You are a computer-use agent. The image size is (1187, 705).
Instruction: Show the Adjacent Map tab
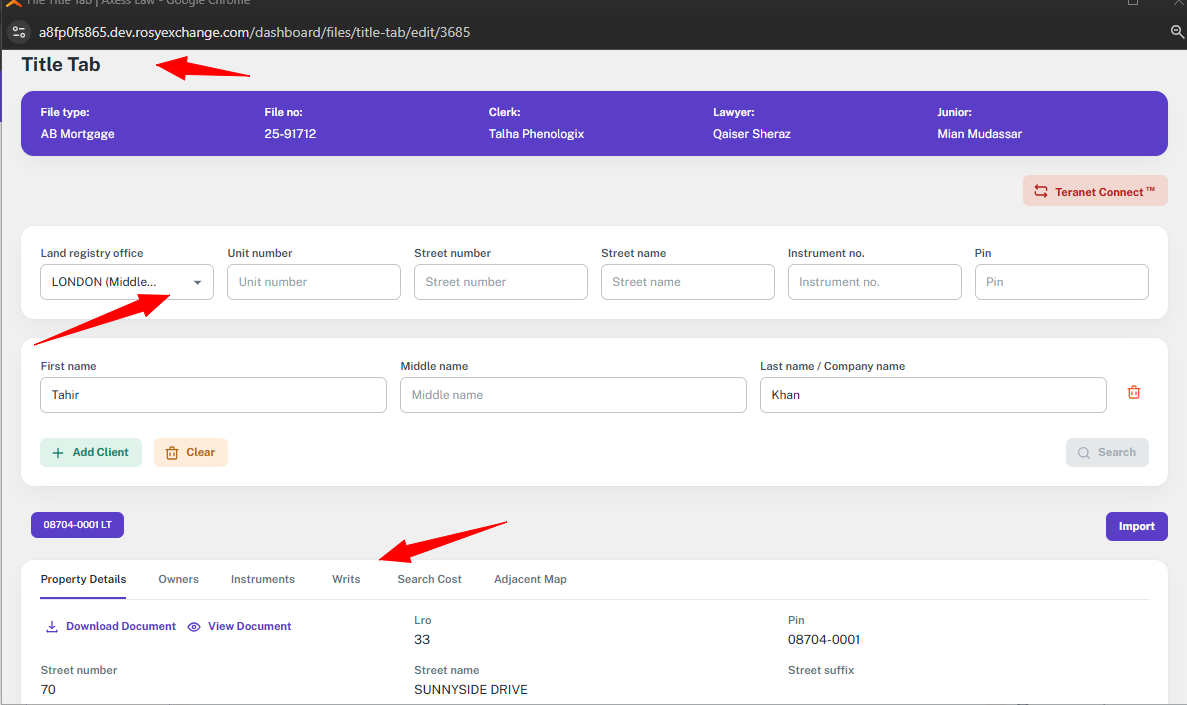pos(530,579)
